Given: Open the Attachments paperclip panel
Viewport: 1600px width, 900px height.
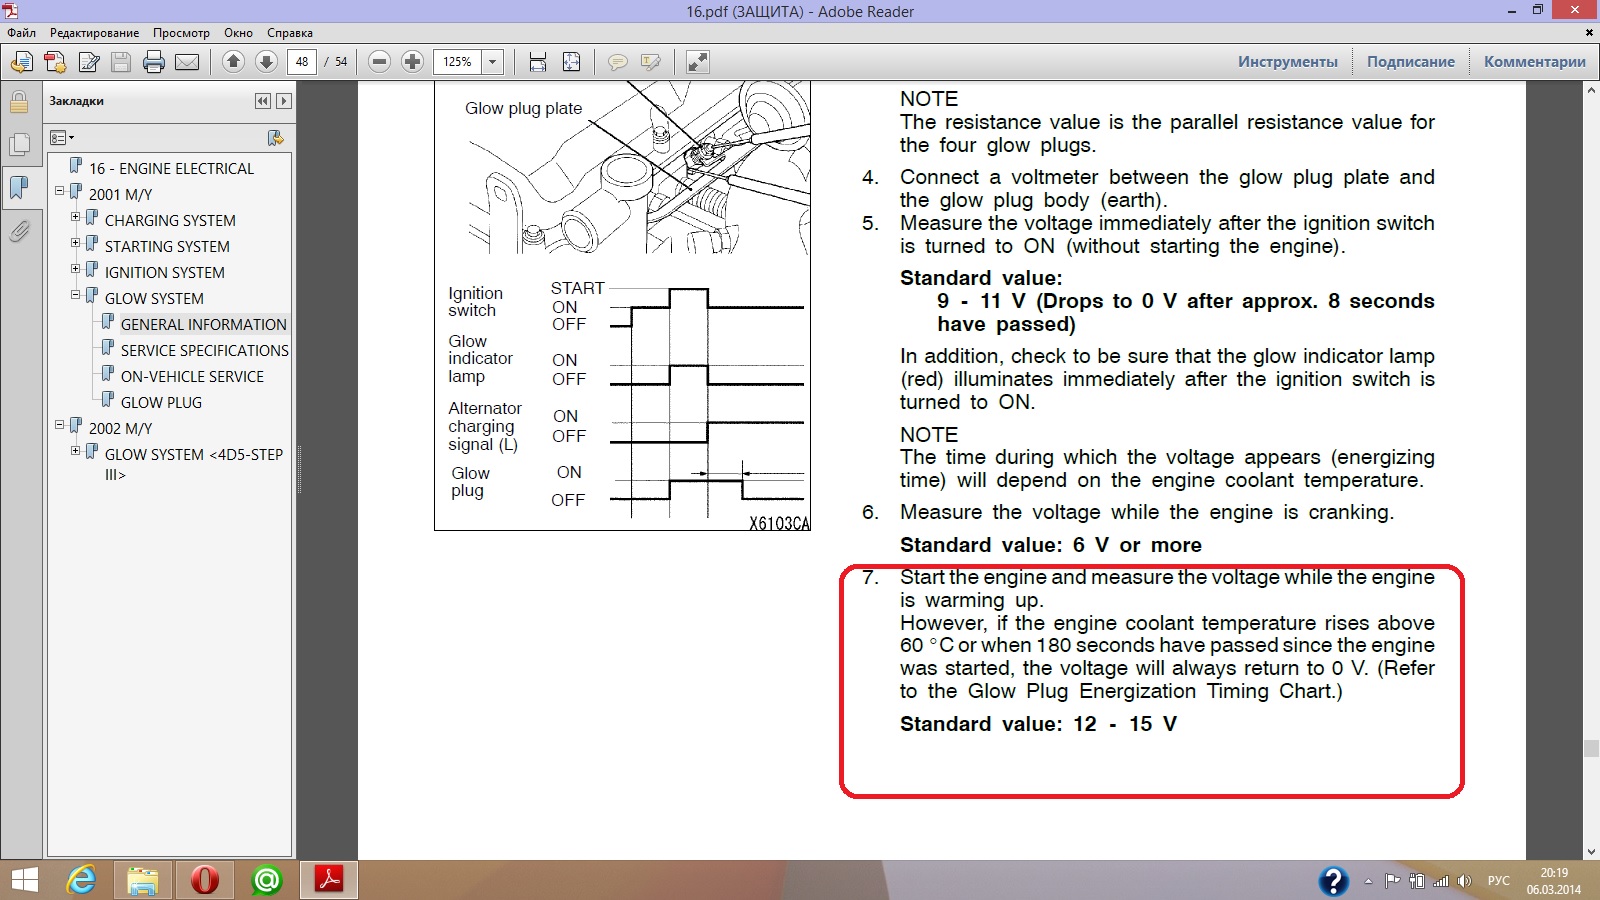Looking at the screenshot, I should [19, 232].
